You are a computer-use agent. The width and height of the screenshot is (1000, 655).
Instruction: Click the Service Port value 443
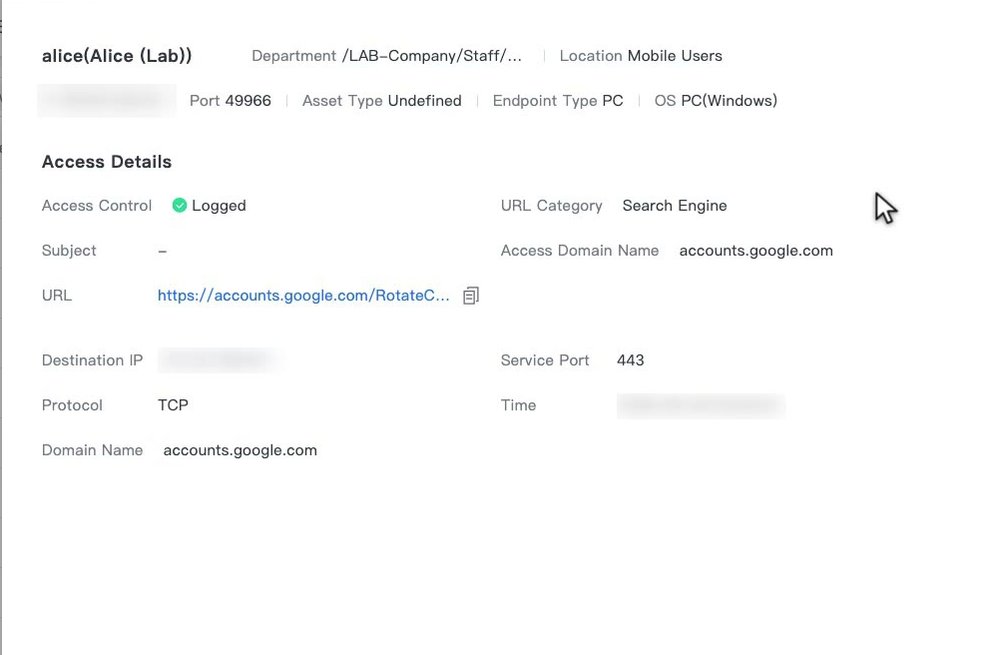(630, 360)
